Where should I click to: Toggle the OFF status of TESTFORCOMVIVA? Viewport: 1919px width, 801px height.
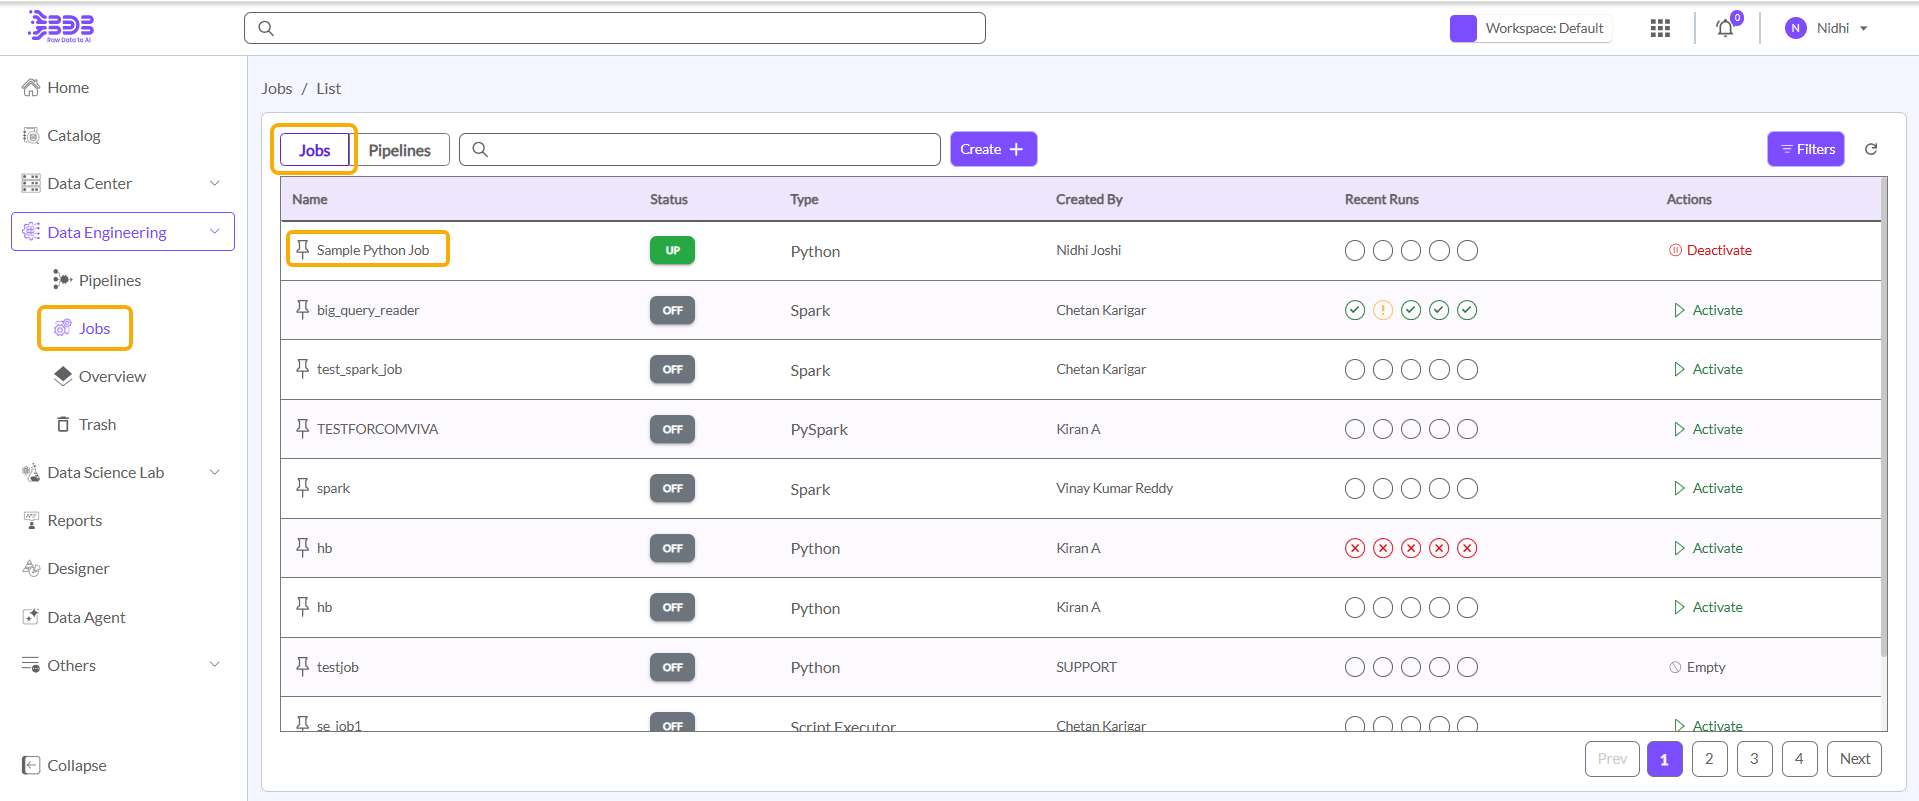tap(672, 429)
